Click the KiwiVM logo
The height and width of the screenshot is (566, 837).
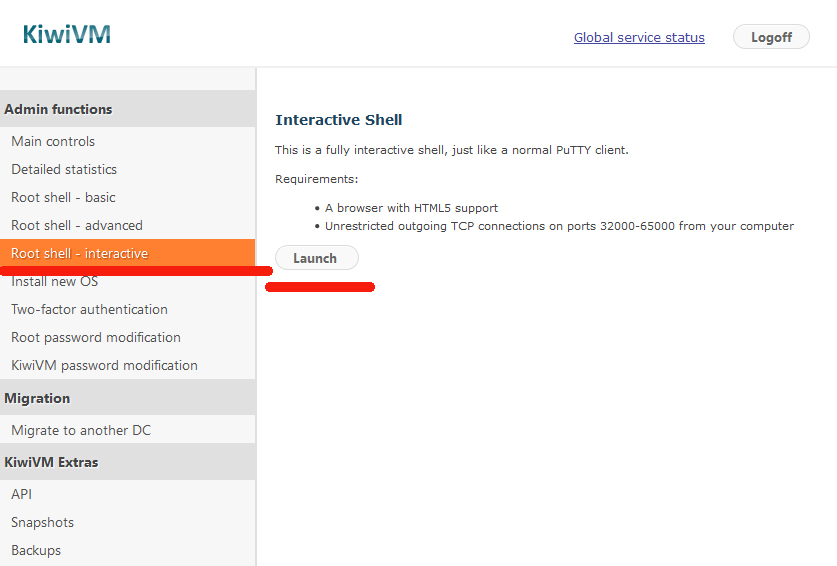tap(66, 35)
